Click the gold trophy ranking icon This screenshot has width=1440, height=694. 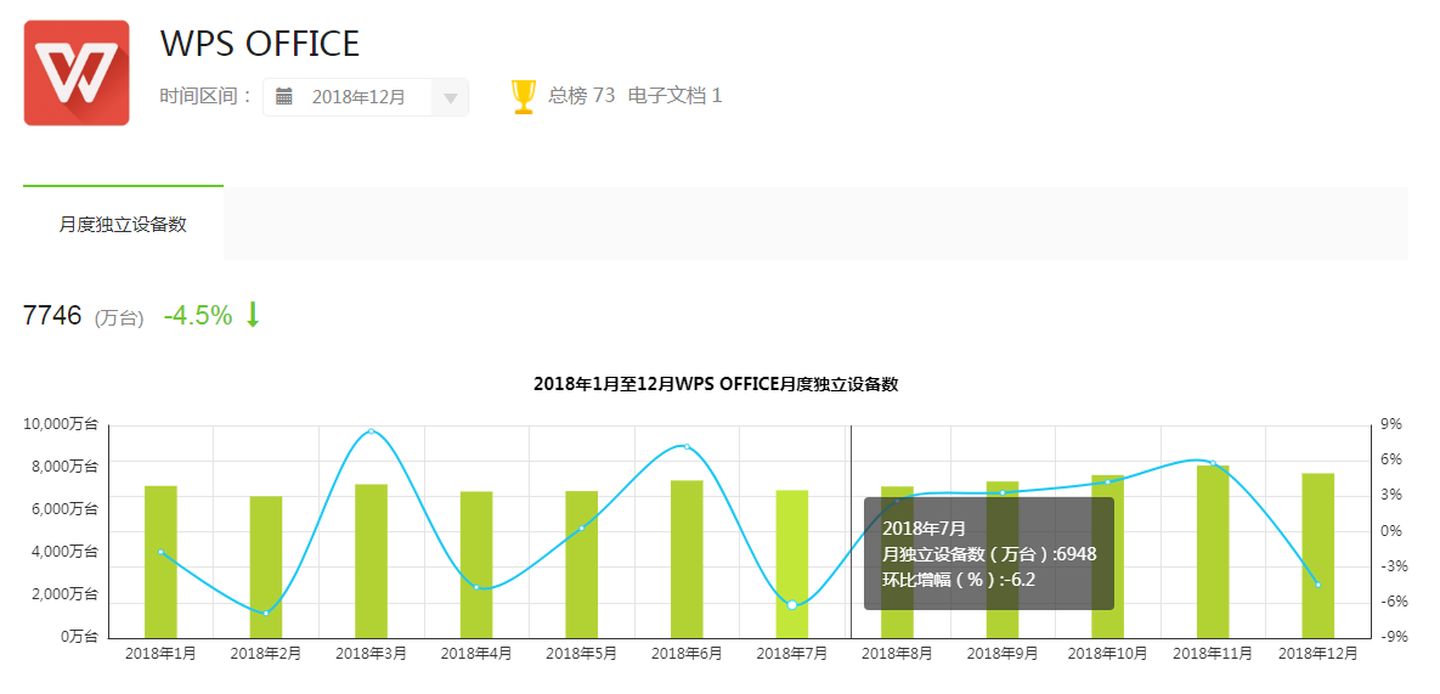pyautogui.click(x=524, y=97)
